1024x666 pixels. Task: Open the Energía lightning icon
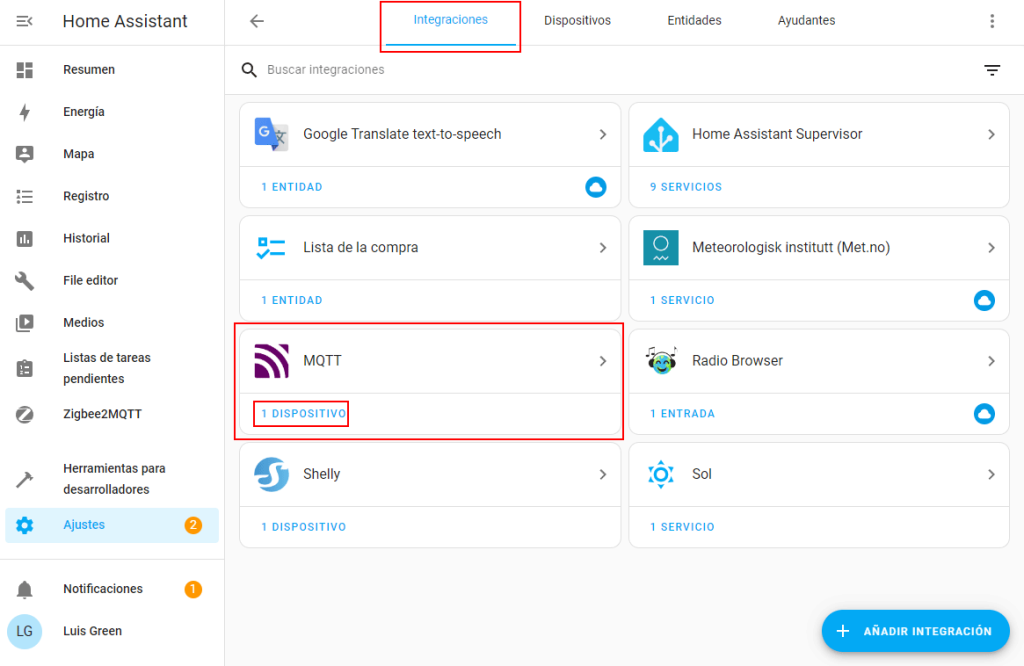click(x=25, y=112)
